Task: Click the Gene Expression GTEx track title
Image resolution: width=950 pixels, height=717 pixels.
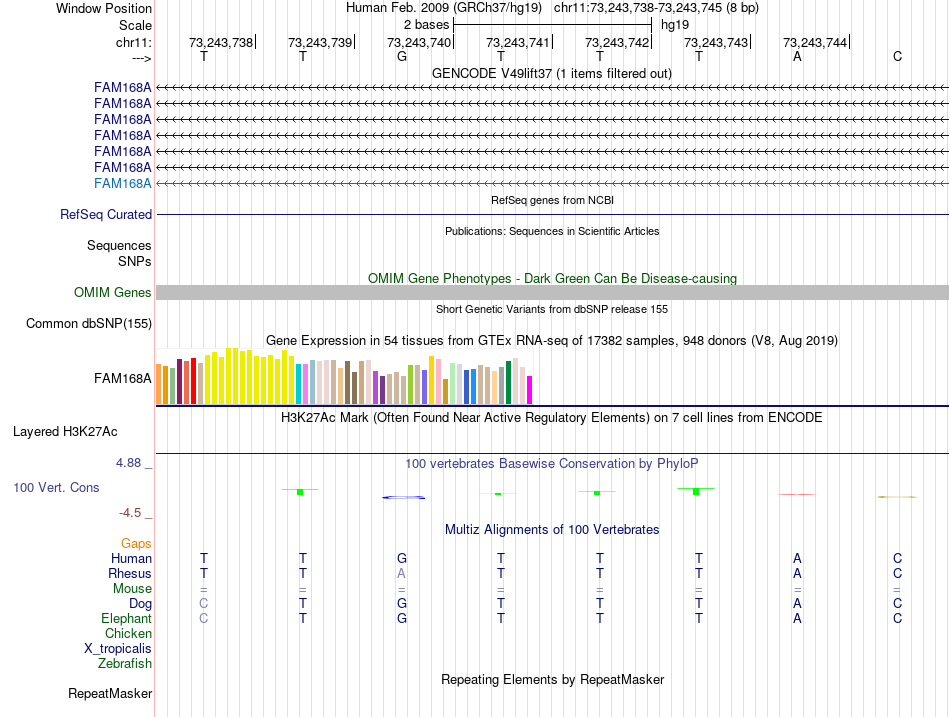Action: pyautogui.click(x=551, y=341)
